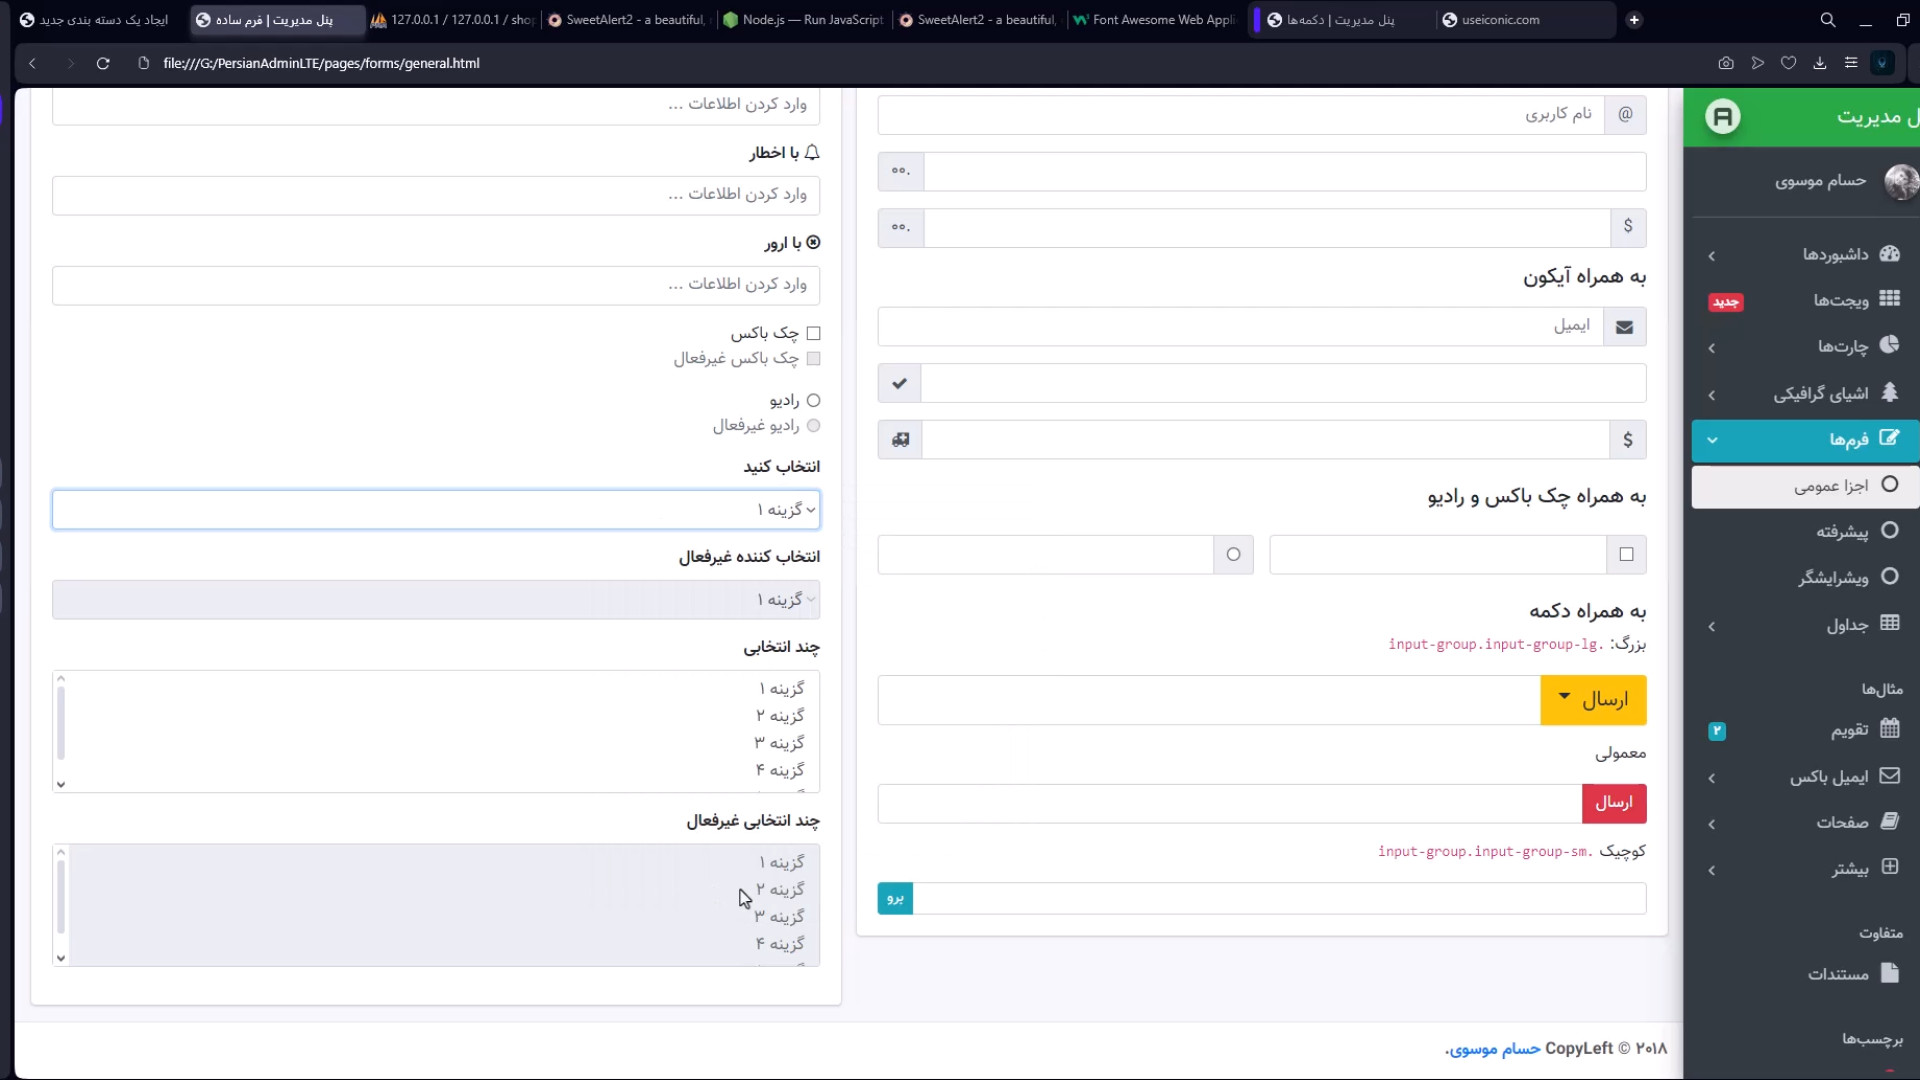Click the plus-square icon for بیشتر
Image resolution: width=1920 pixels, height=1080 pixels.
1889,867
